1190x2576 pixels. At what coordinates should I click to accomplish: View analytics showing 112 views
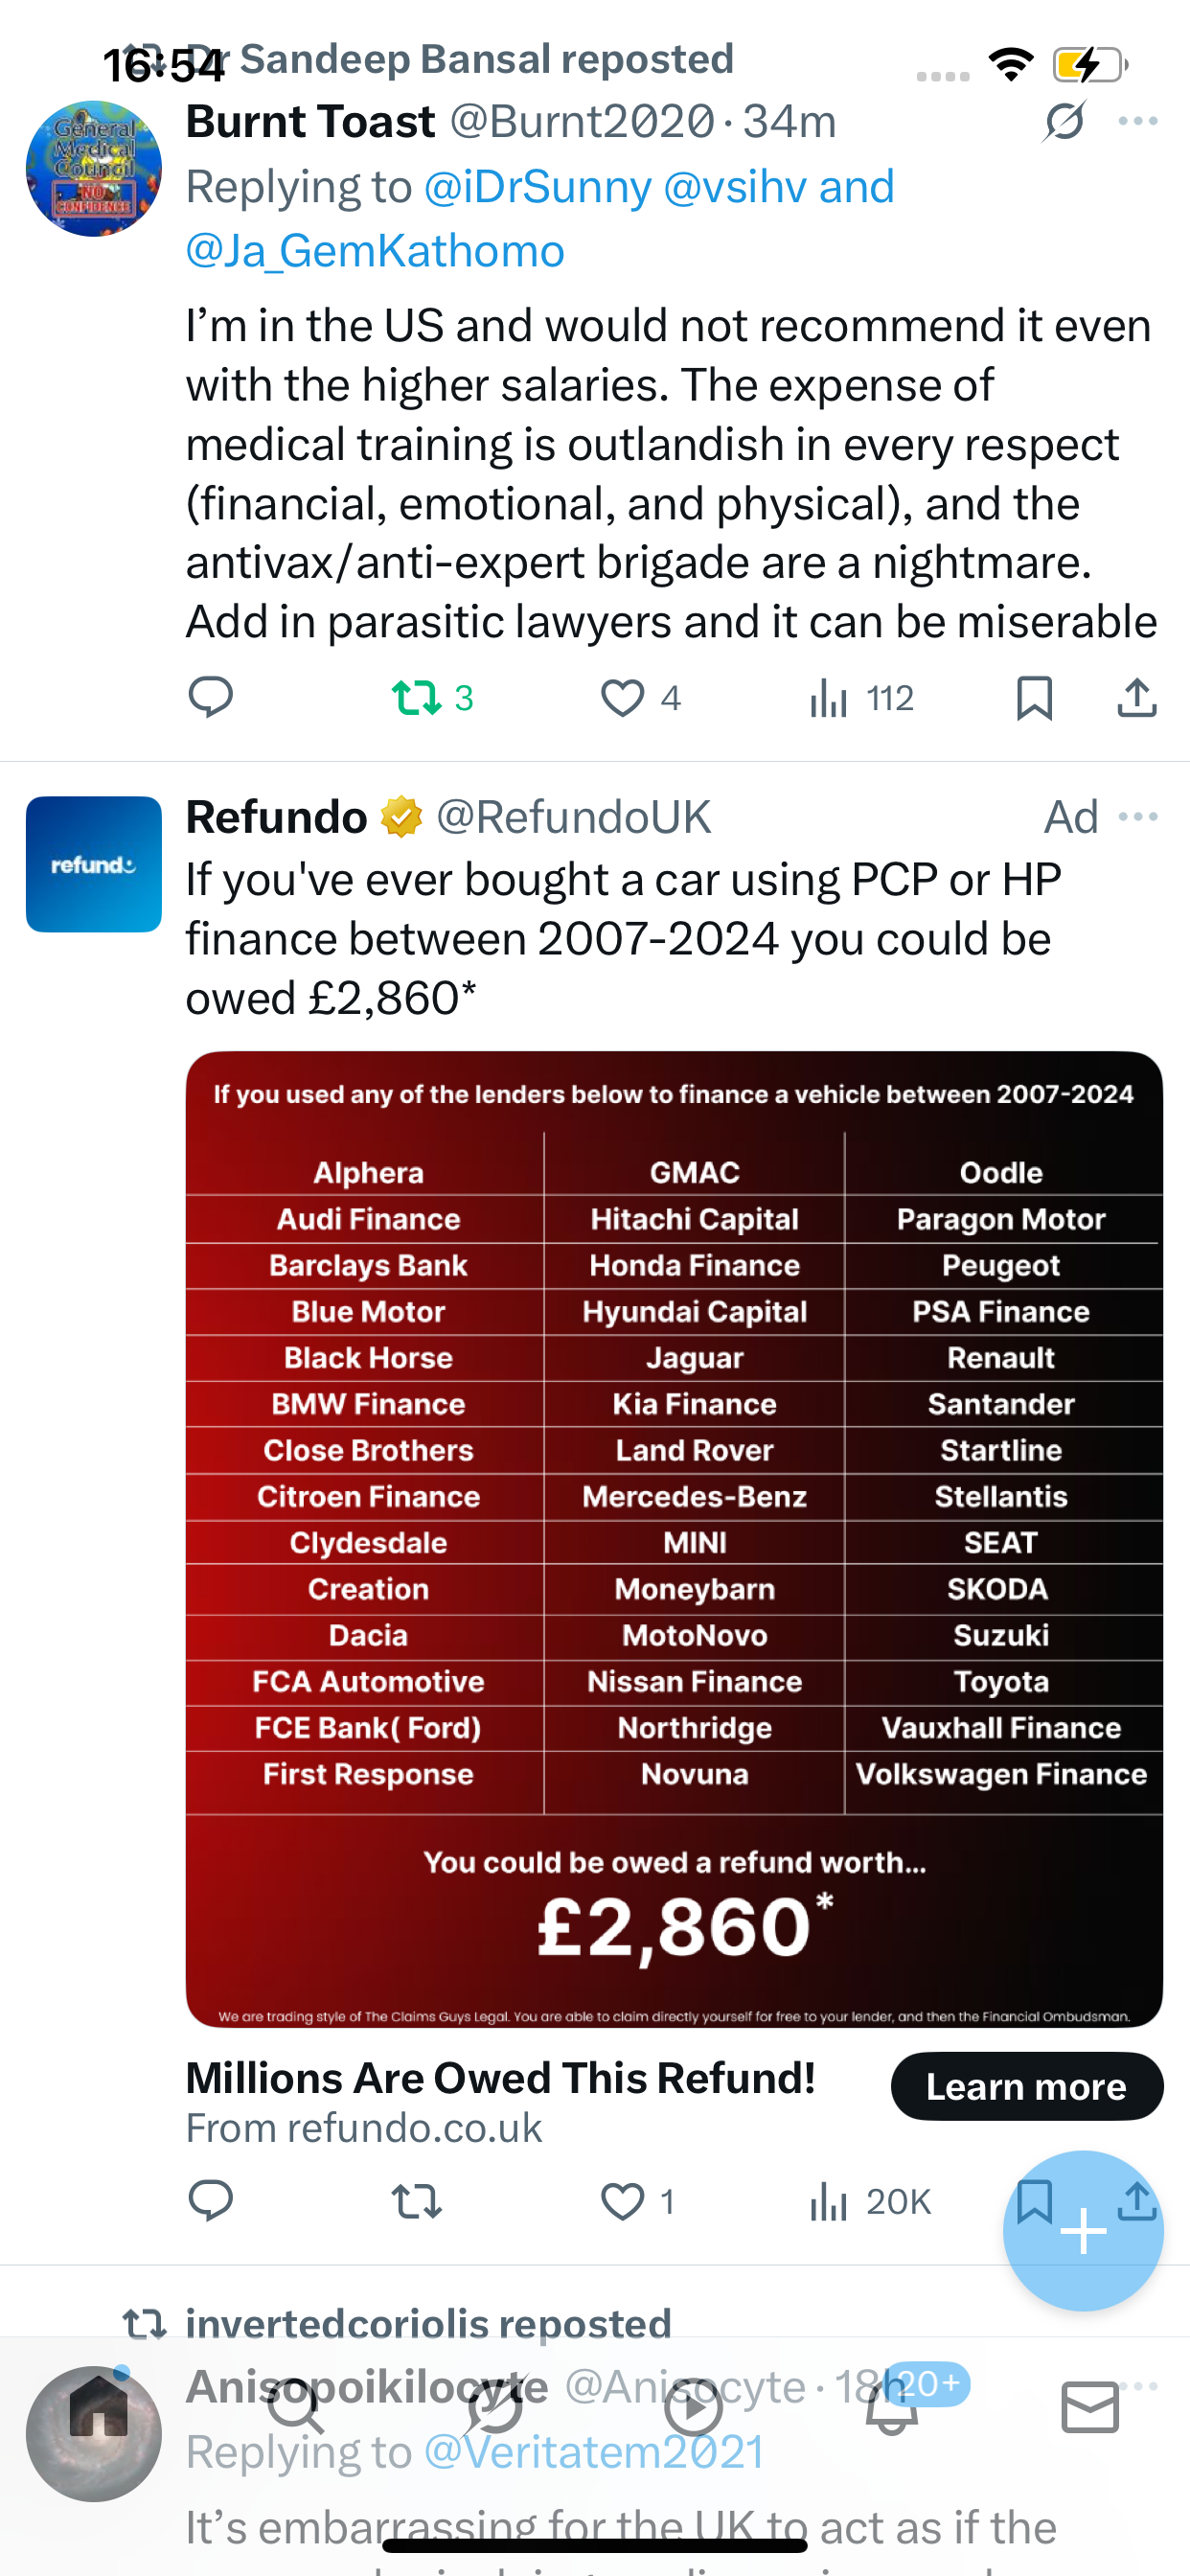coord(861,697)
